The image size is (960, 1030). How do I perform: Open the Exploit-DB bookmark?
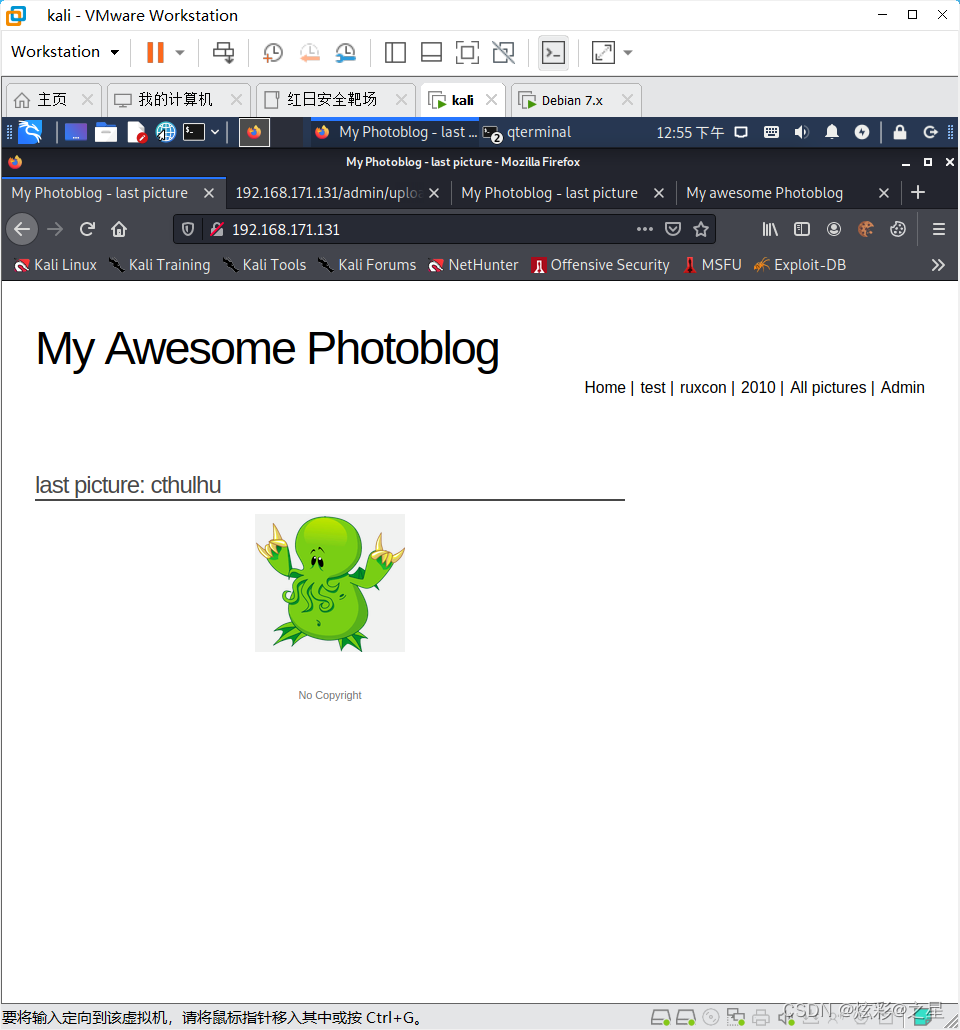coord(800,265)
